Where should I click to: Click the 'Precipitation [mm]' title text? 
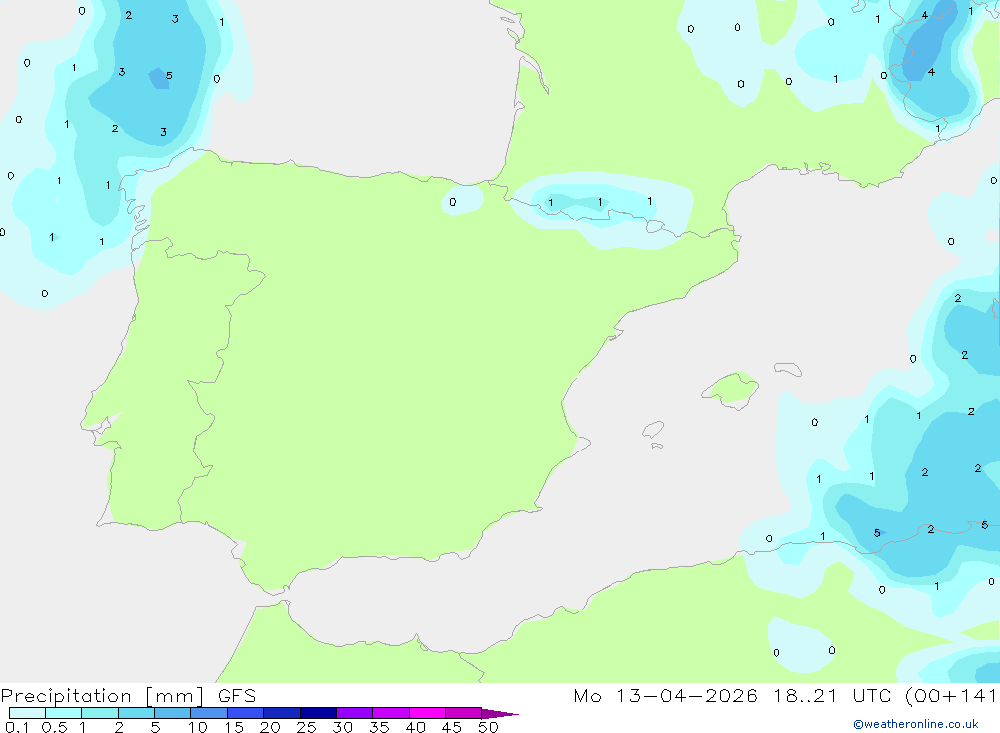[x=102, y=696]
